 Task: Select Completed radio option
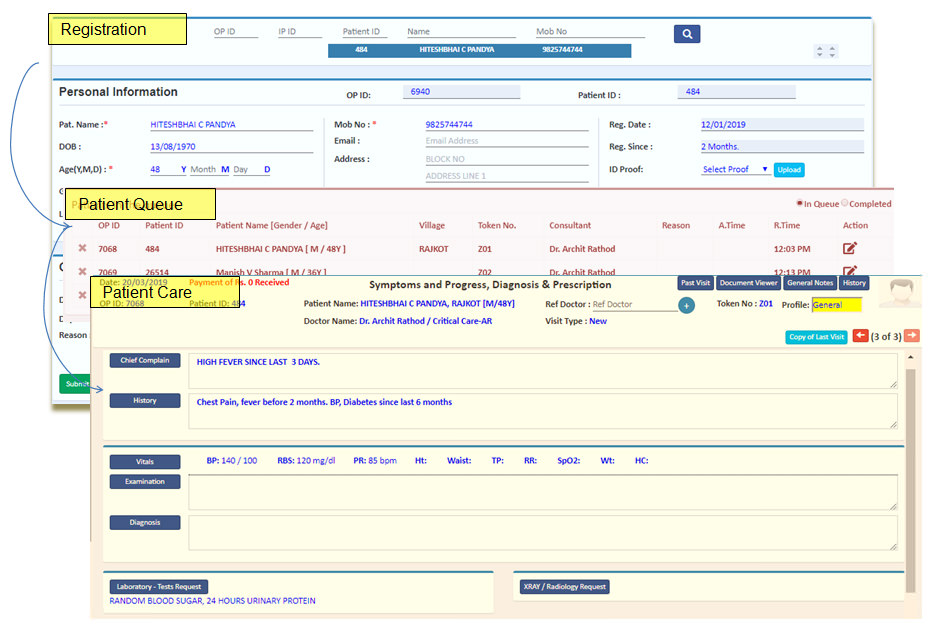[845, 203]
